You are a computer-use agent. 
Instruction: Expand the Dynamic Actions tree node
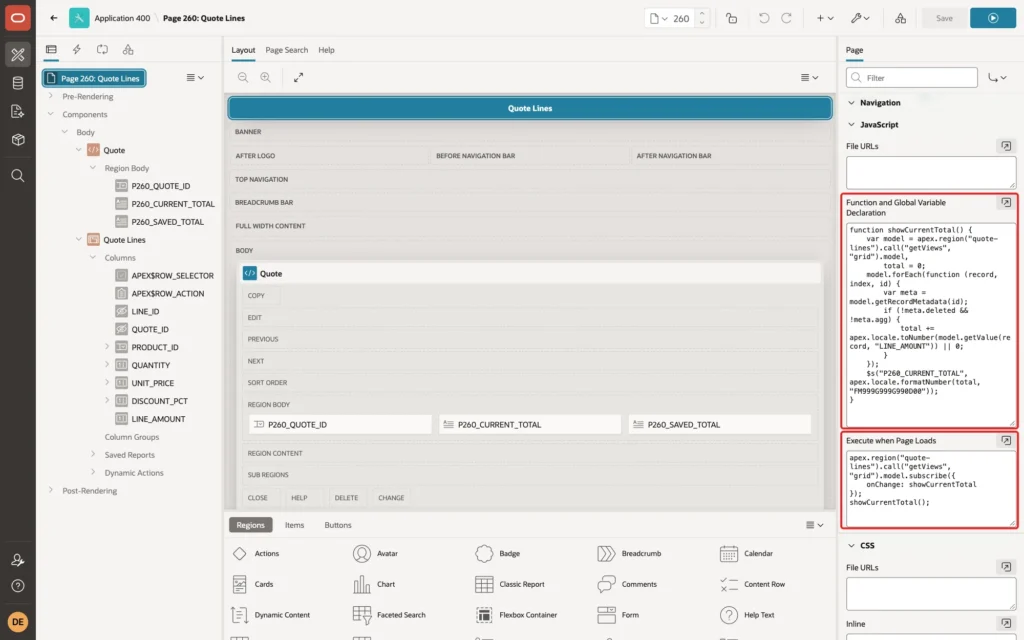(93, 472)
